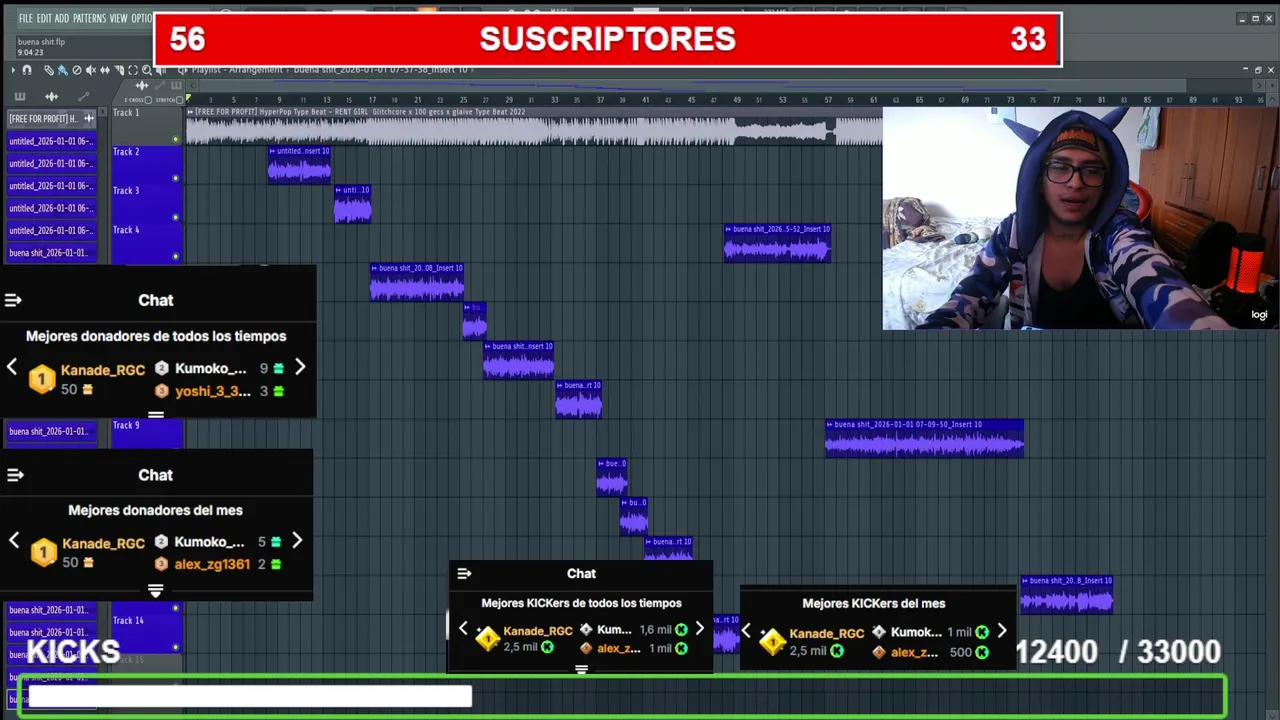Open playlist options arrow menu
1280x720 pixels.
point(13,70)
